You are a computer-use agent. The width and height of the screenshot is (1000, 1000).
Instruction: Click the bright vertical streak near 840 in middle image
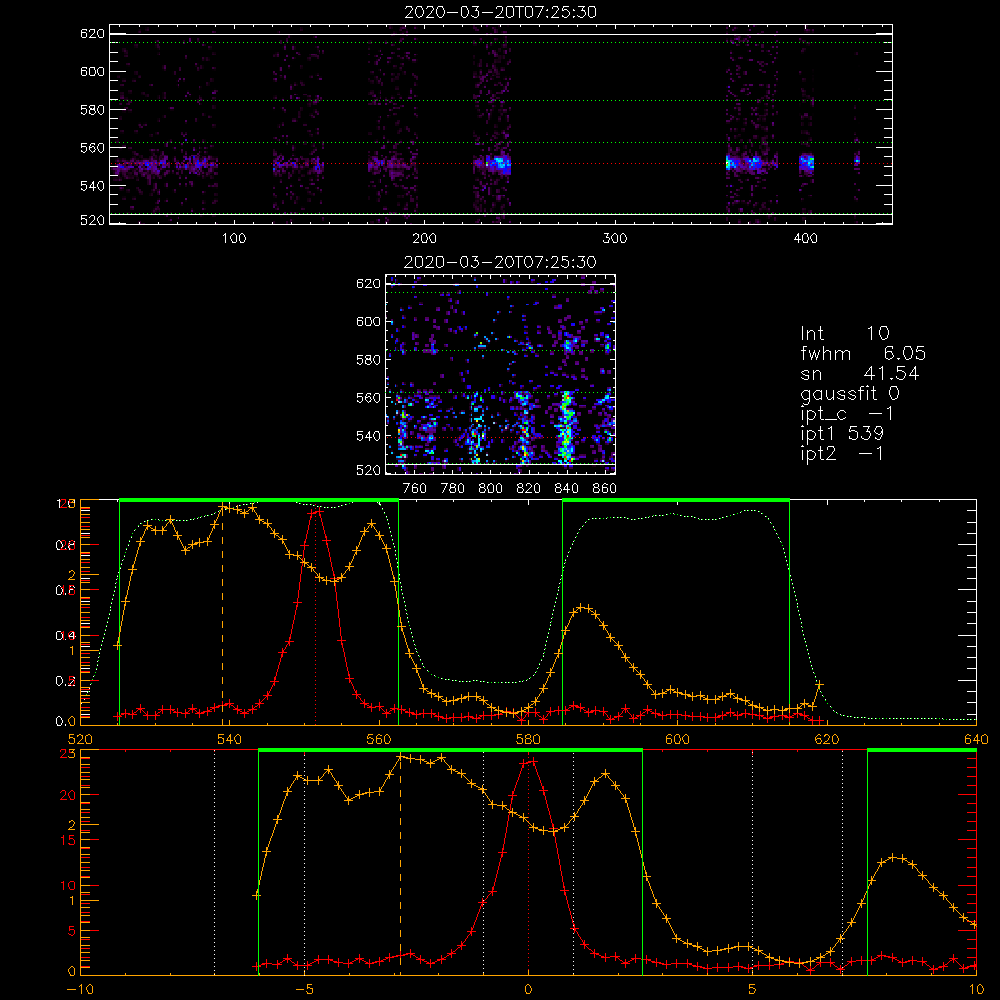(566, 427)
